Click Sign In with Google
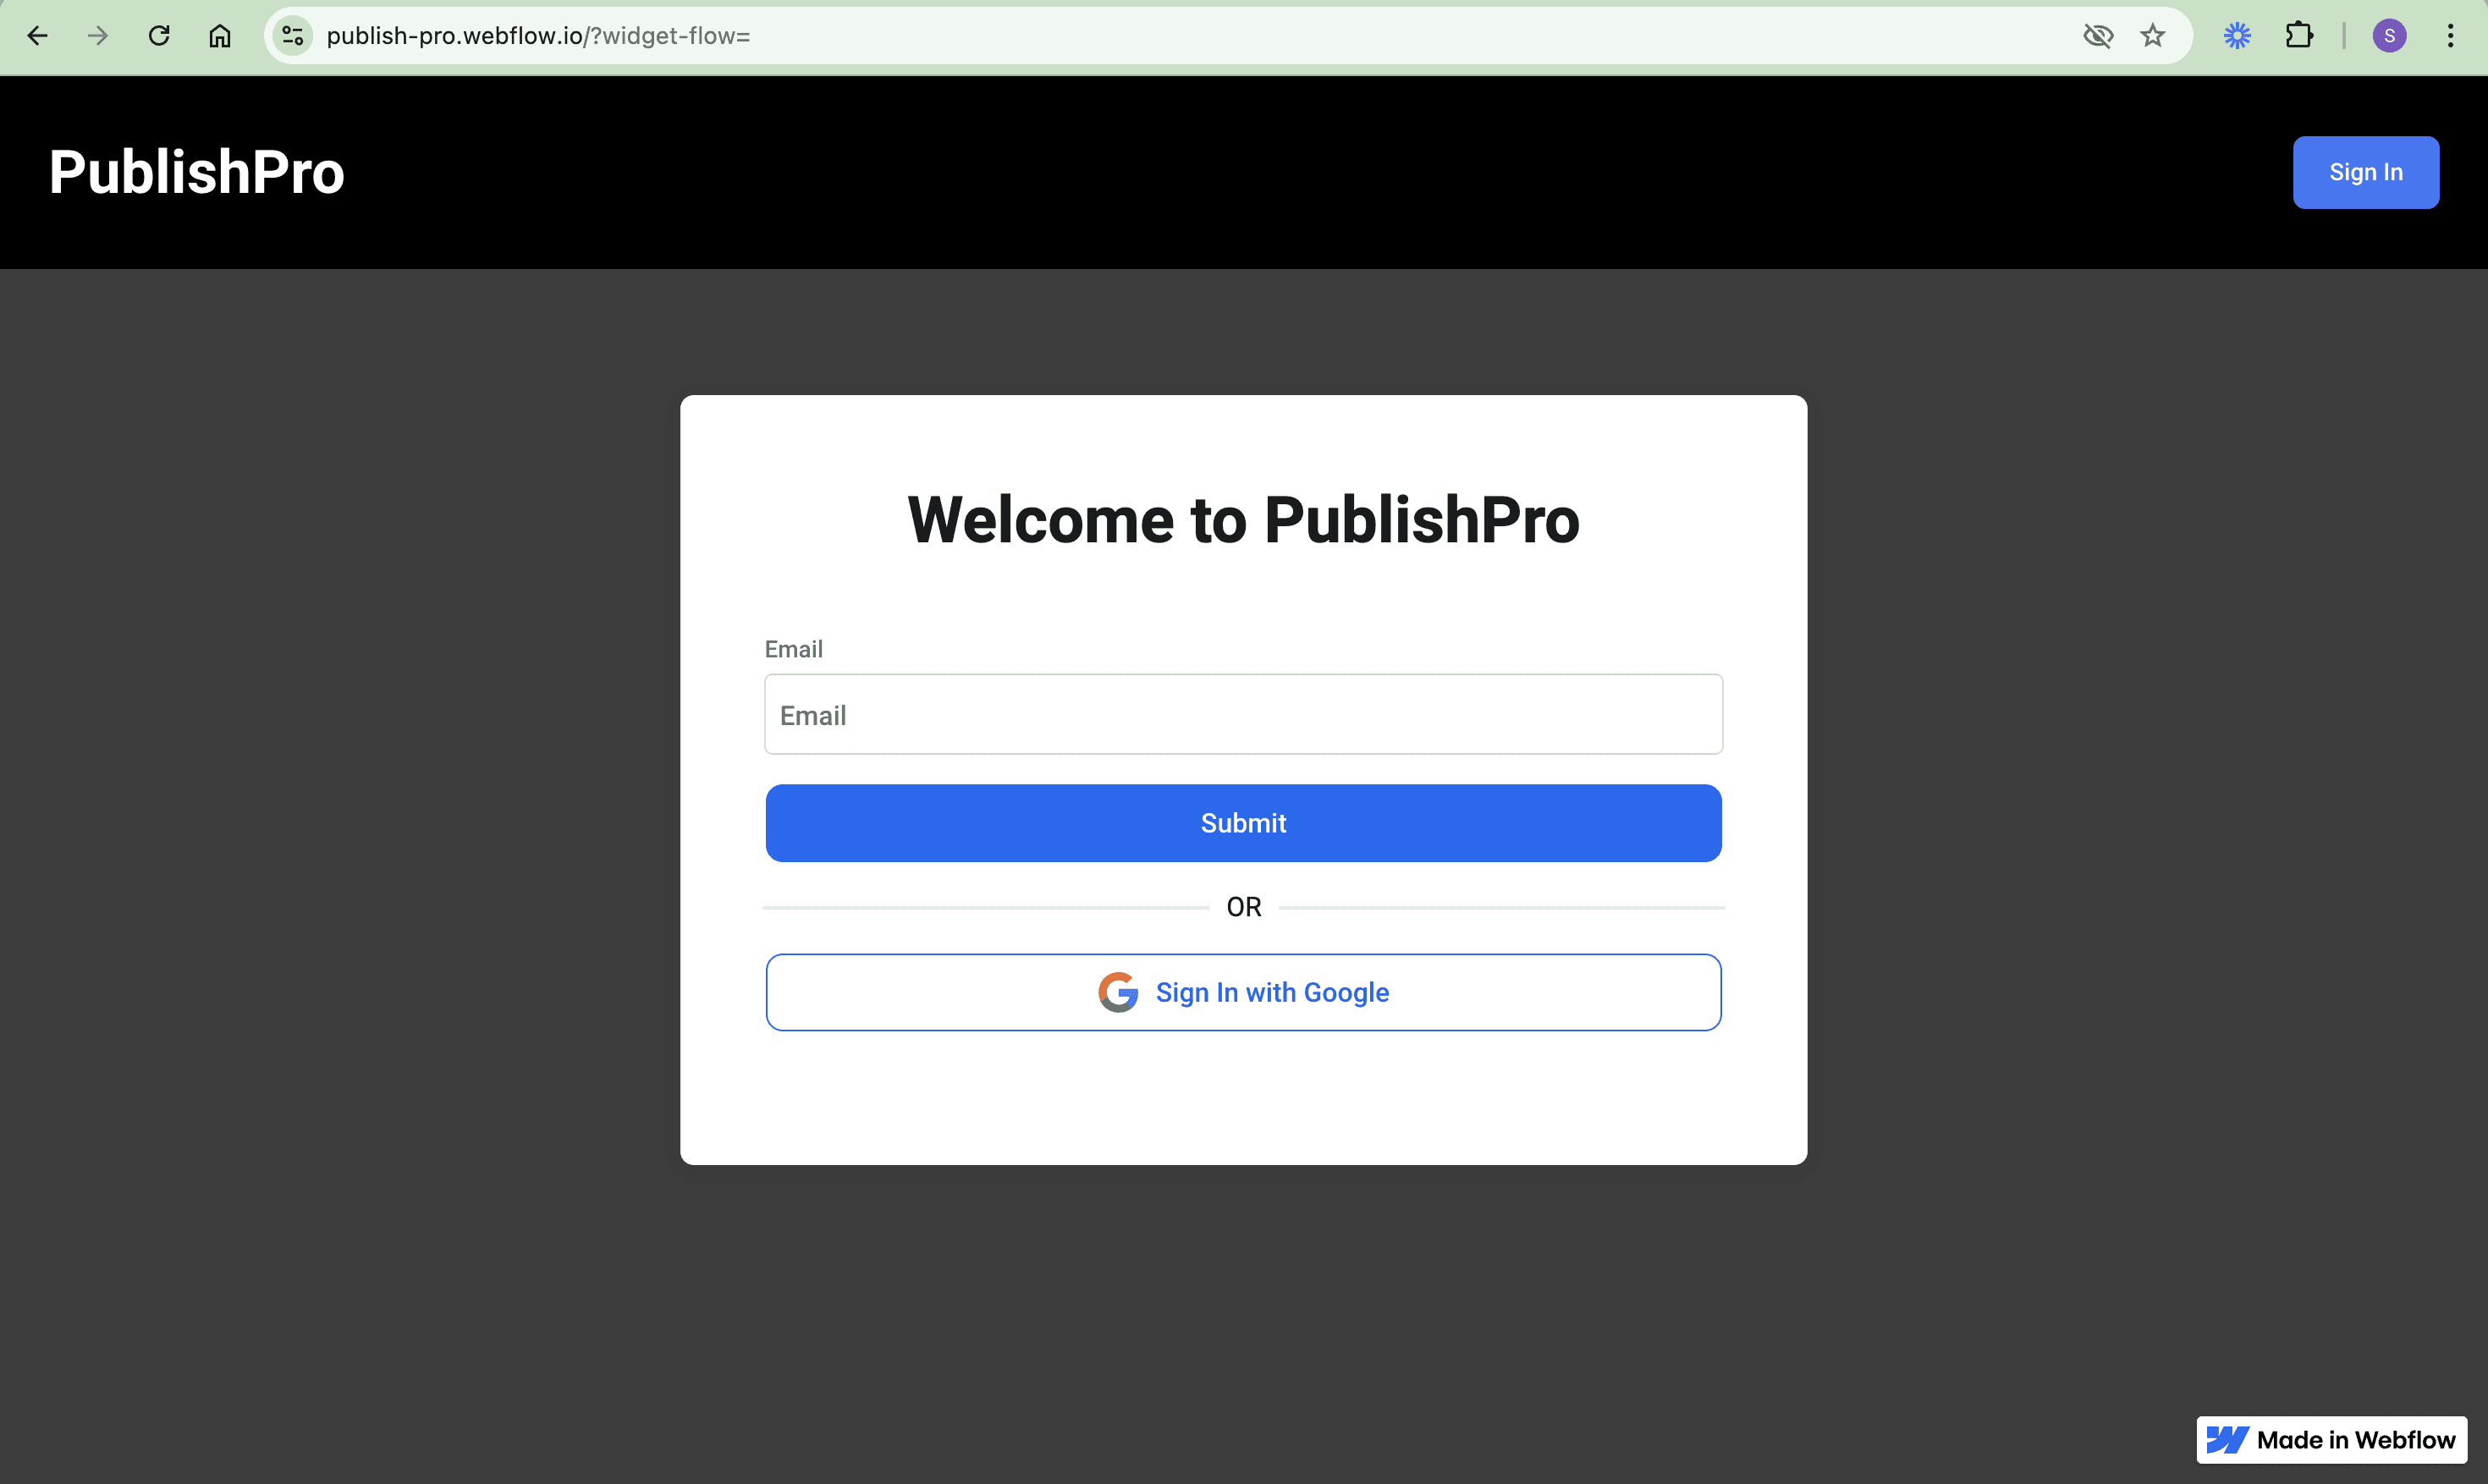The width and height of the screenshot is (2488, 1484). coord(1243,992)
